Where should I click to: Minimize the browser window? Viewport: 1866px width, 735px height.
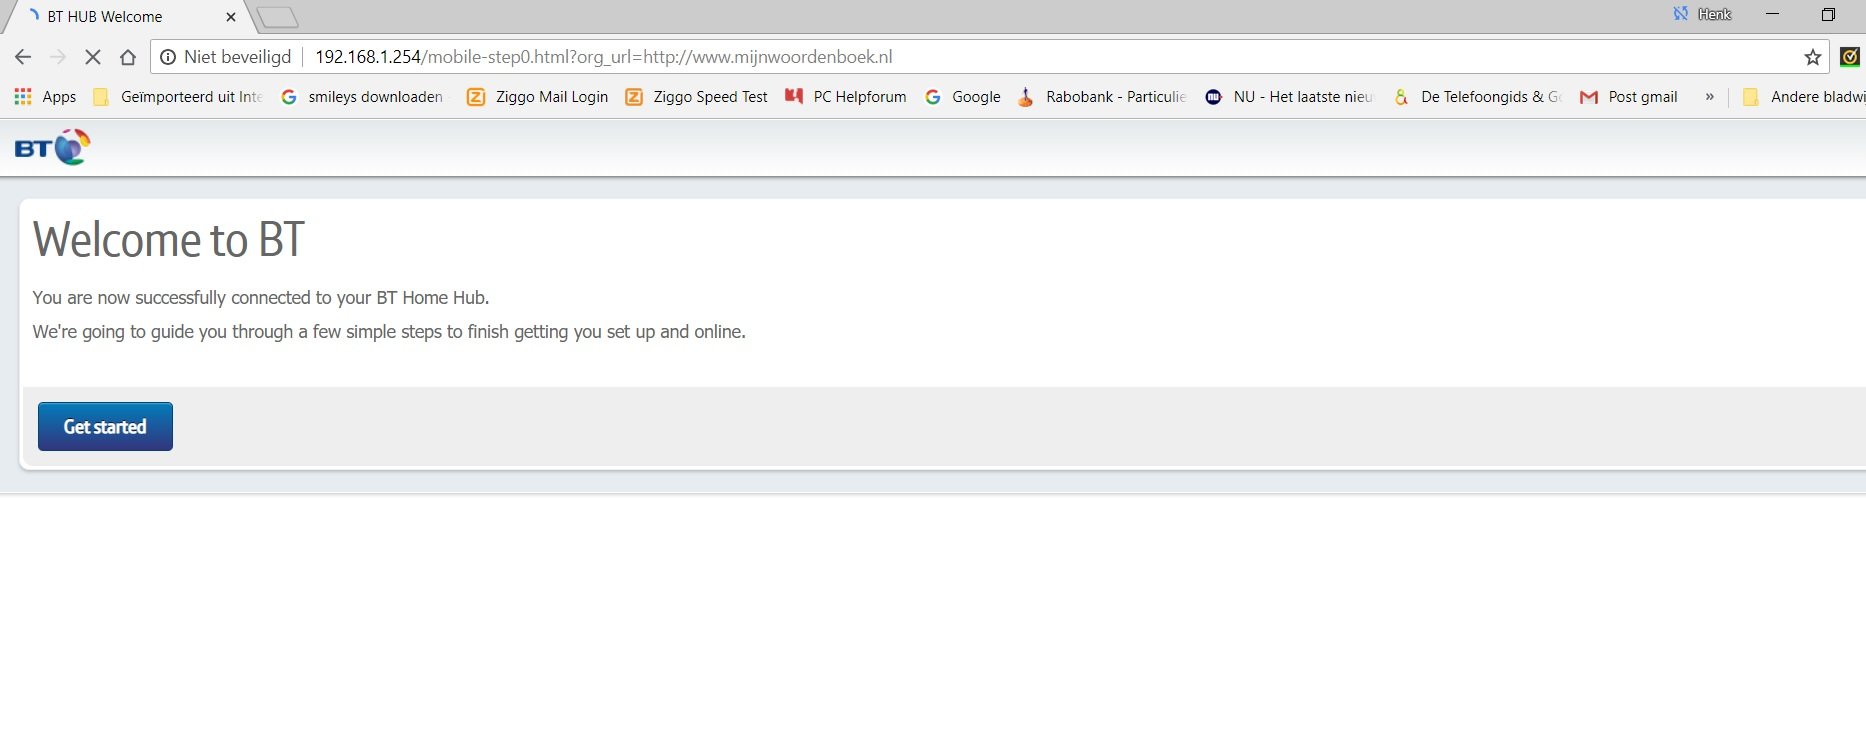pos(1772,14)
